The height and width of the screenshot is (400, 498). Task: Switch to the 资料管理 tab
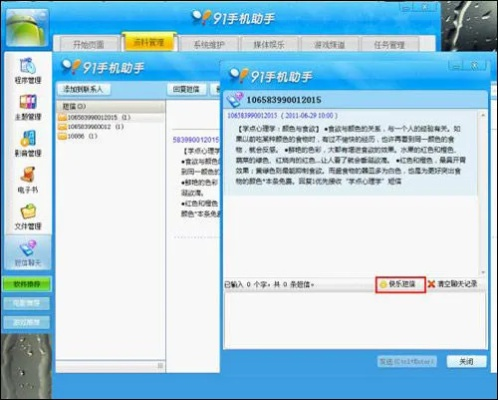click(x=149, y=43)
